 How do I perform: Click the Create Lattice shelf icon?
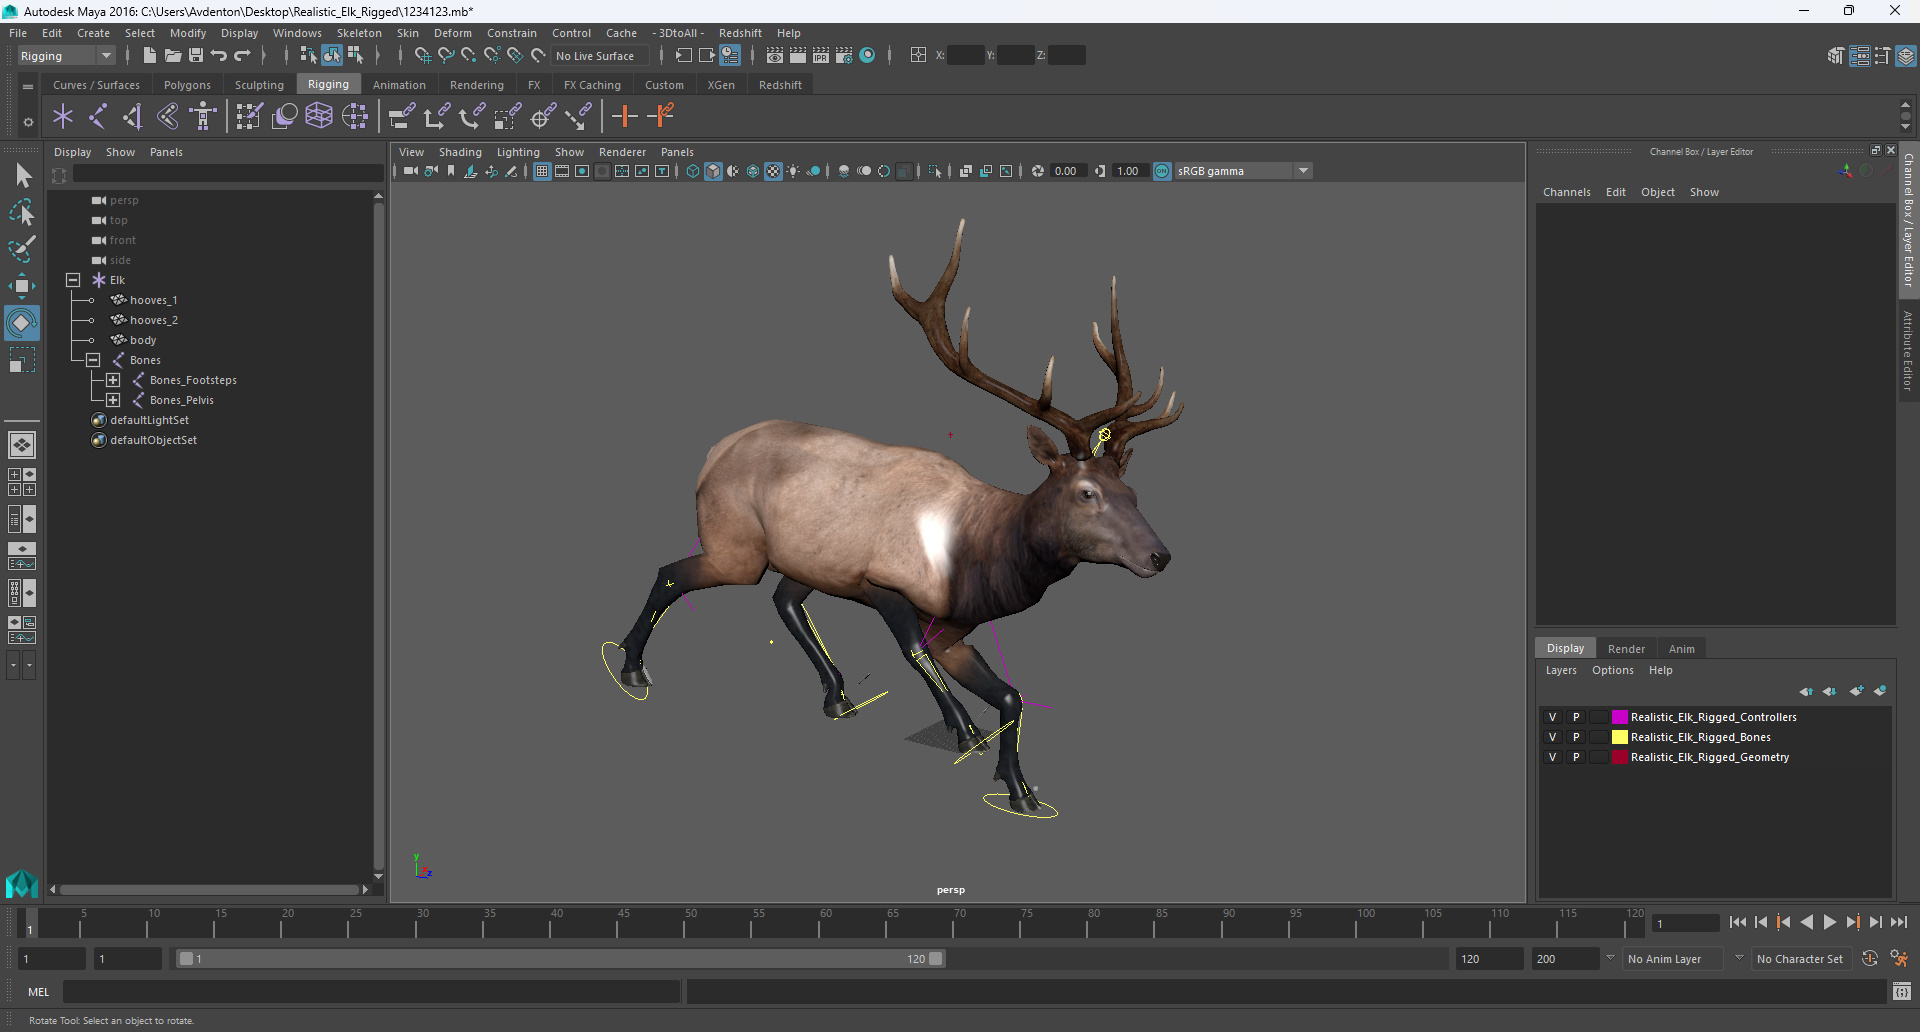[319, 117]
